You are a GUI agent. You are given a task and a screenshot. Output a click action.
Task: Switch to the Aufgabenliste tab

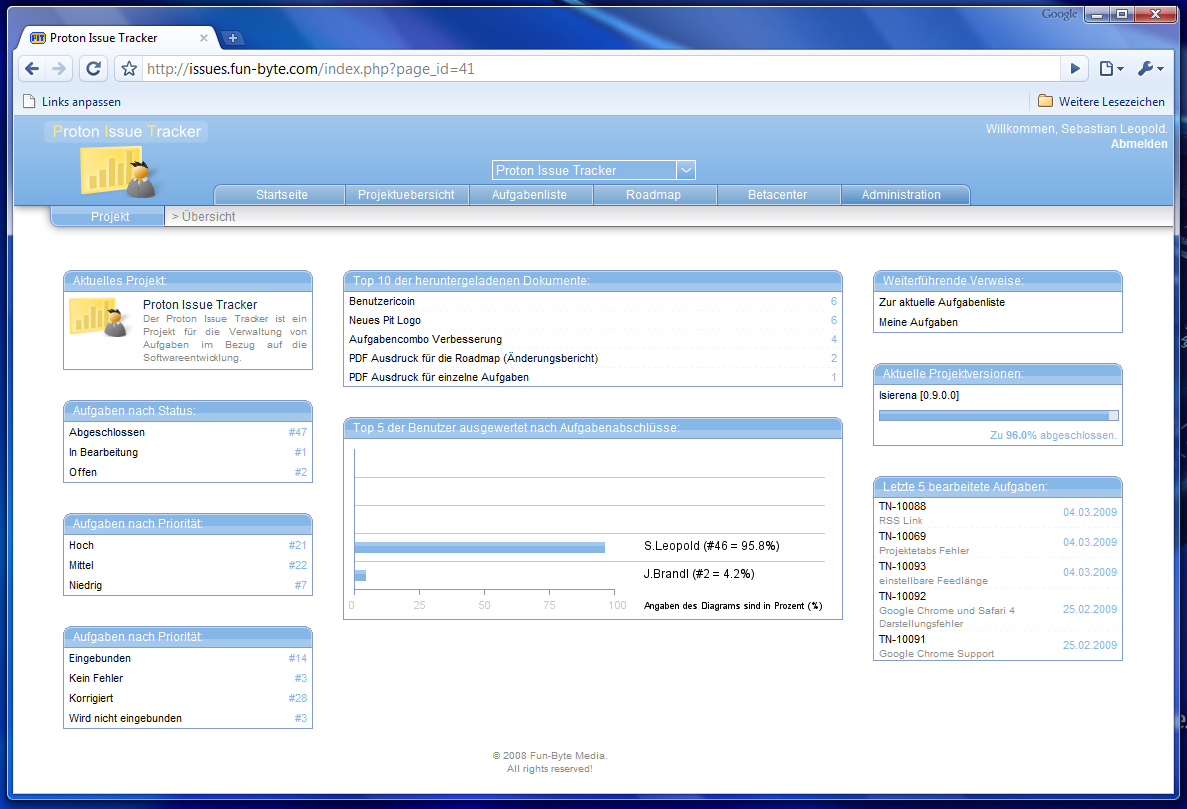529,194
